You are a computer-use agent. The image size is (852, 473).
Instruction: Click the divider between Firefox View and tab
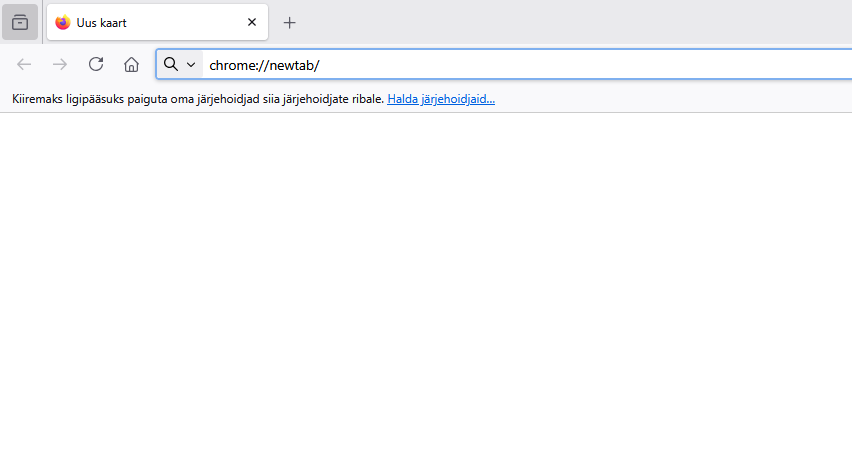(42, 22)
